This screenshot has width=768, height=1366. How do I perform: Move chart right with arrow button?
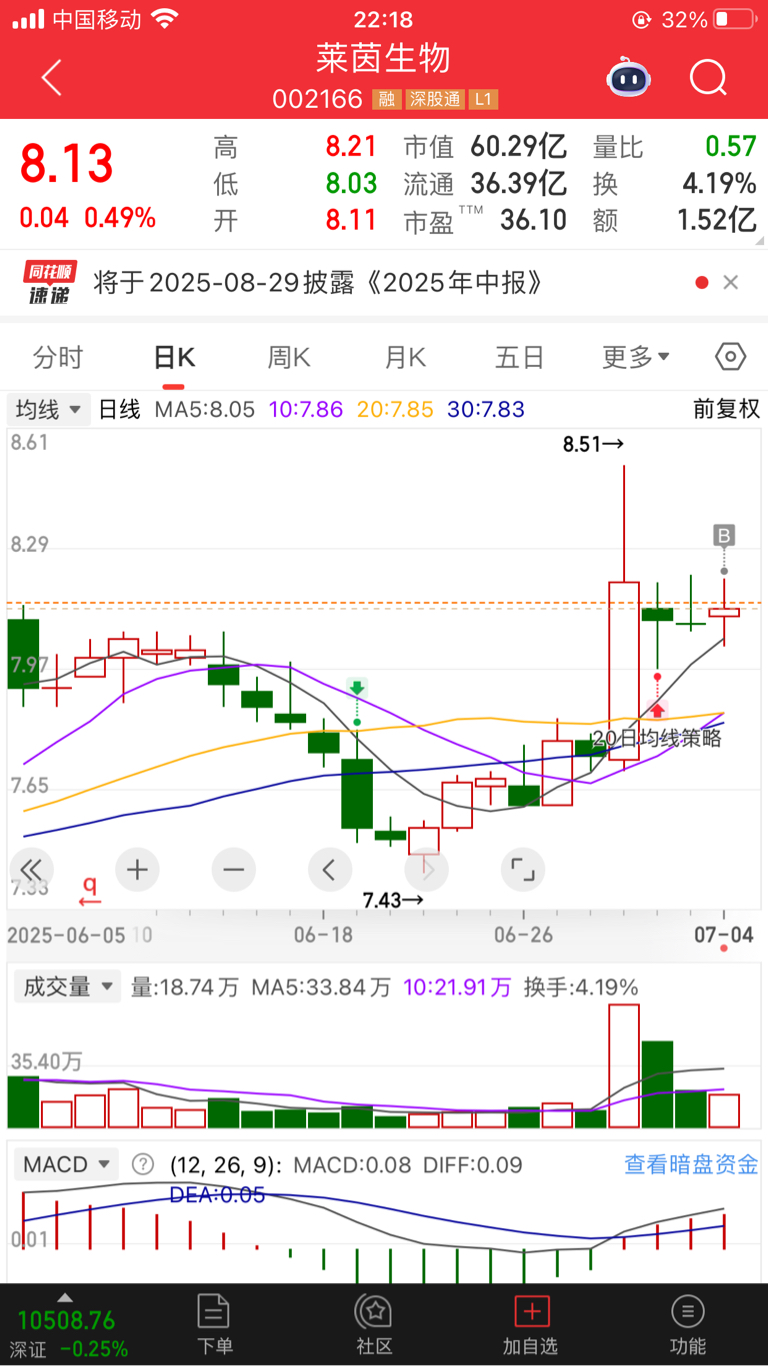[426, 870]
